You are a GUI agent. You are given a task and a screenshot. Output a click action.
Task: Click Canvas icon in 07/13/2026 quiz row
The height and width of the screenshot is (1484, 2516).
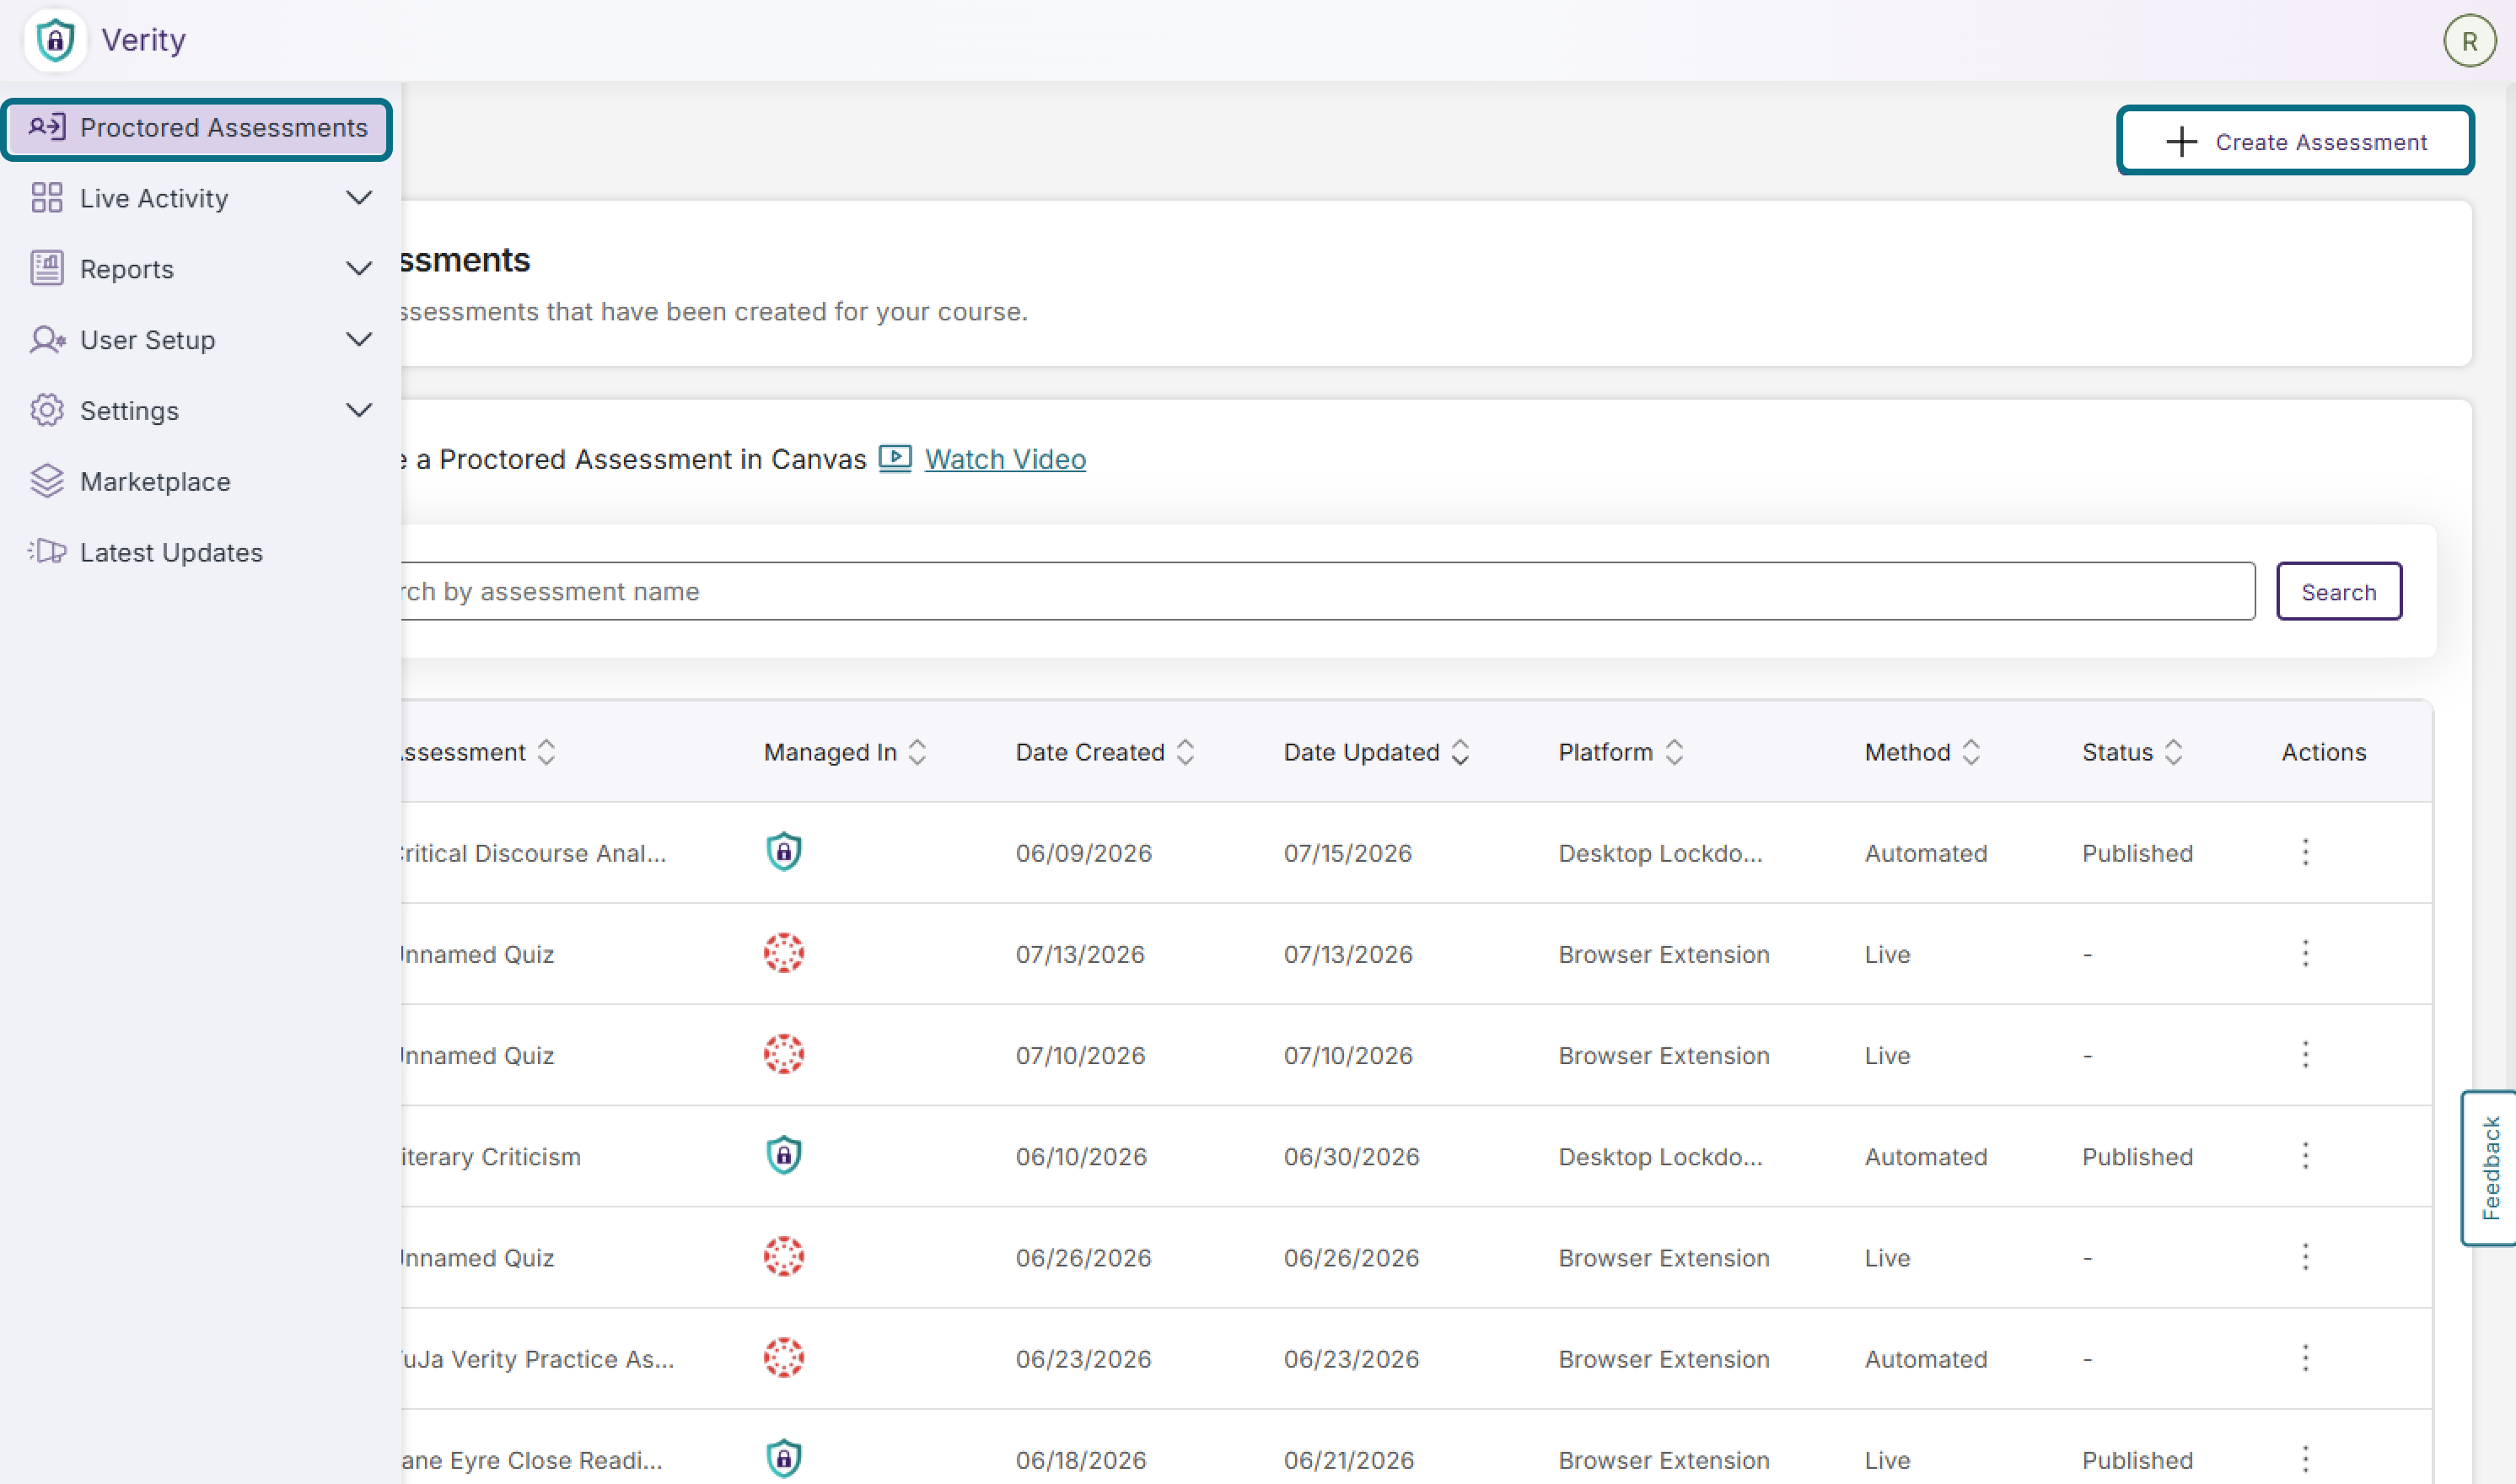click(x=784, y=953)
